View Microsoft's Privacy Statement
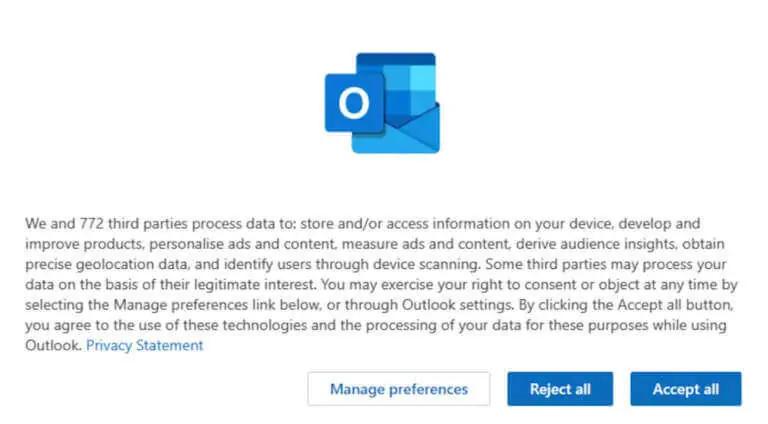 click(x=144, y=345)
